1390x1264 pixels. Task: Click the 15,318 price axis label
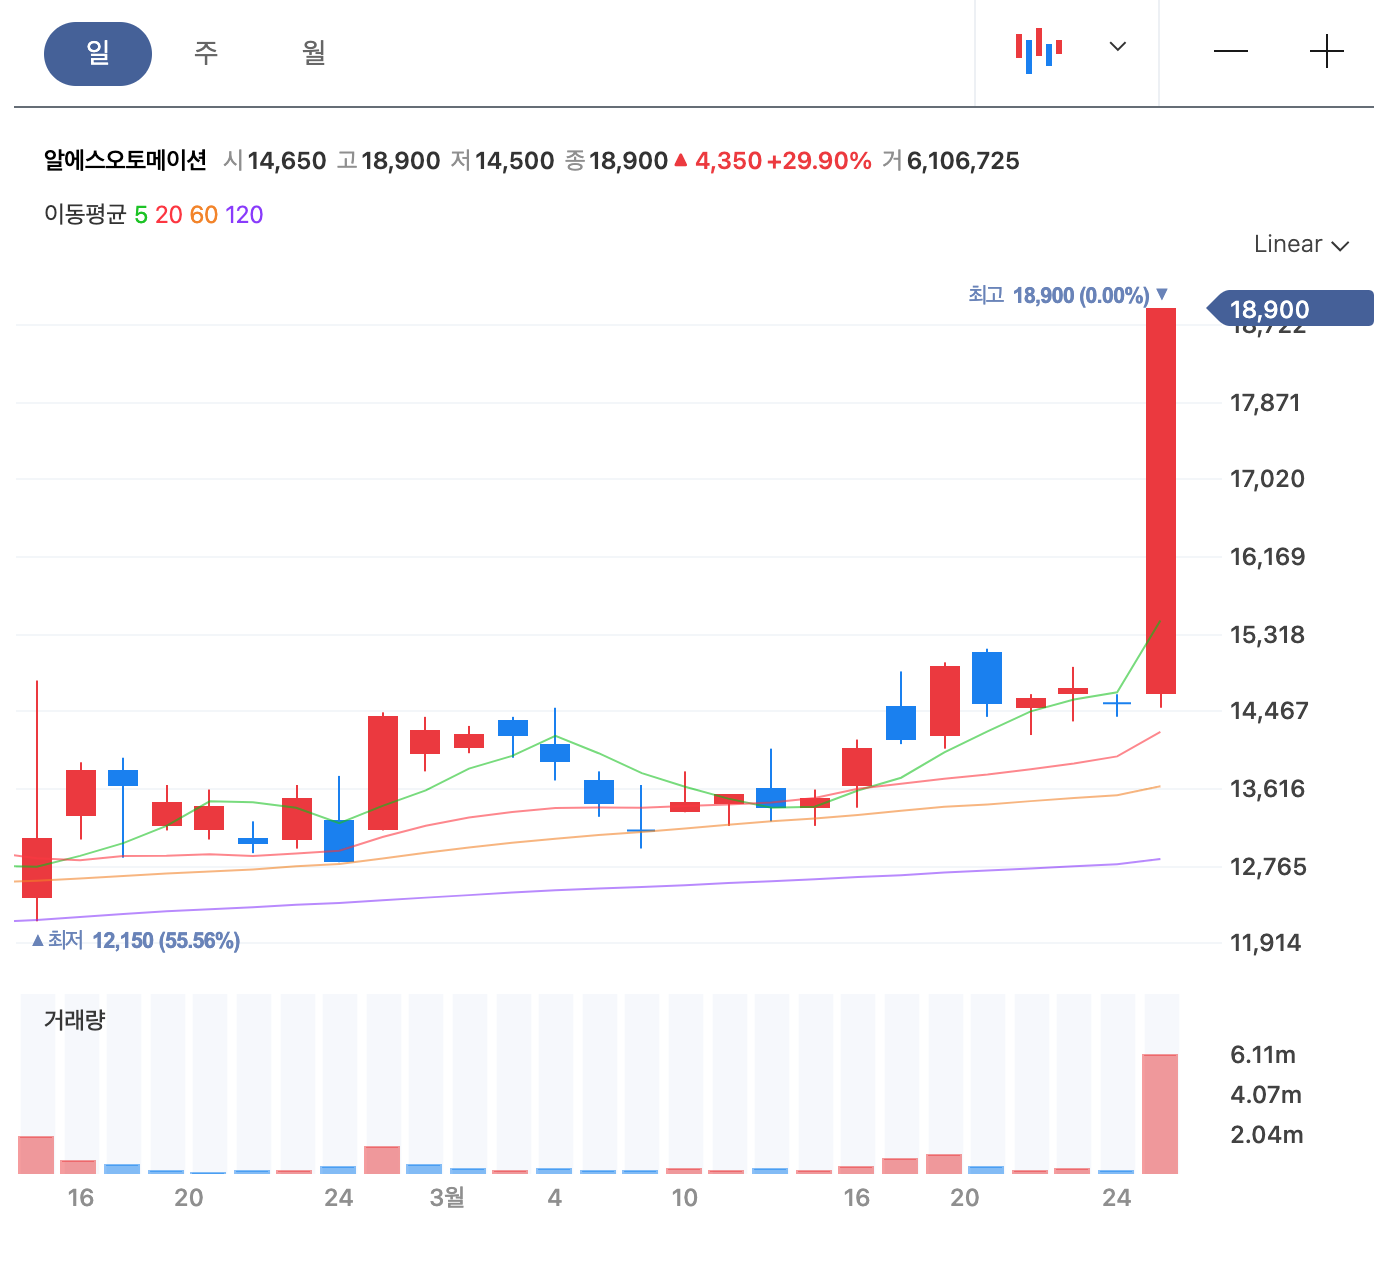[1267, 635]
